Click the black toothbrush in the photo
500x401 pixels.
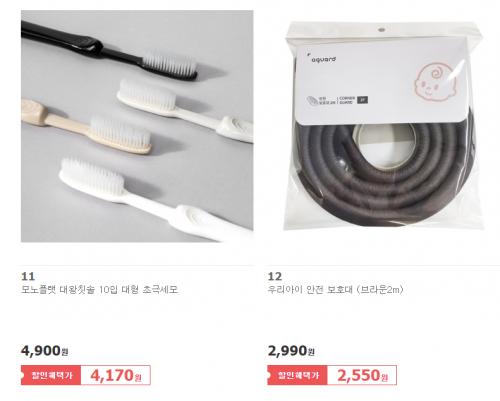point(109,51)
